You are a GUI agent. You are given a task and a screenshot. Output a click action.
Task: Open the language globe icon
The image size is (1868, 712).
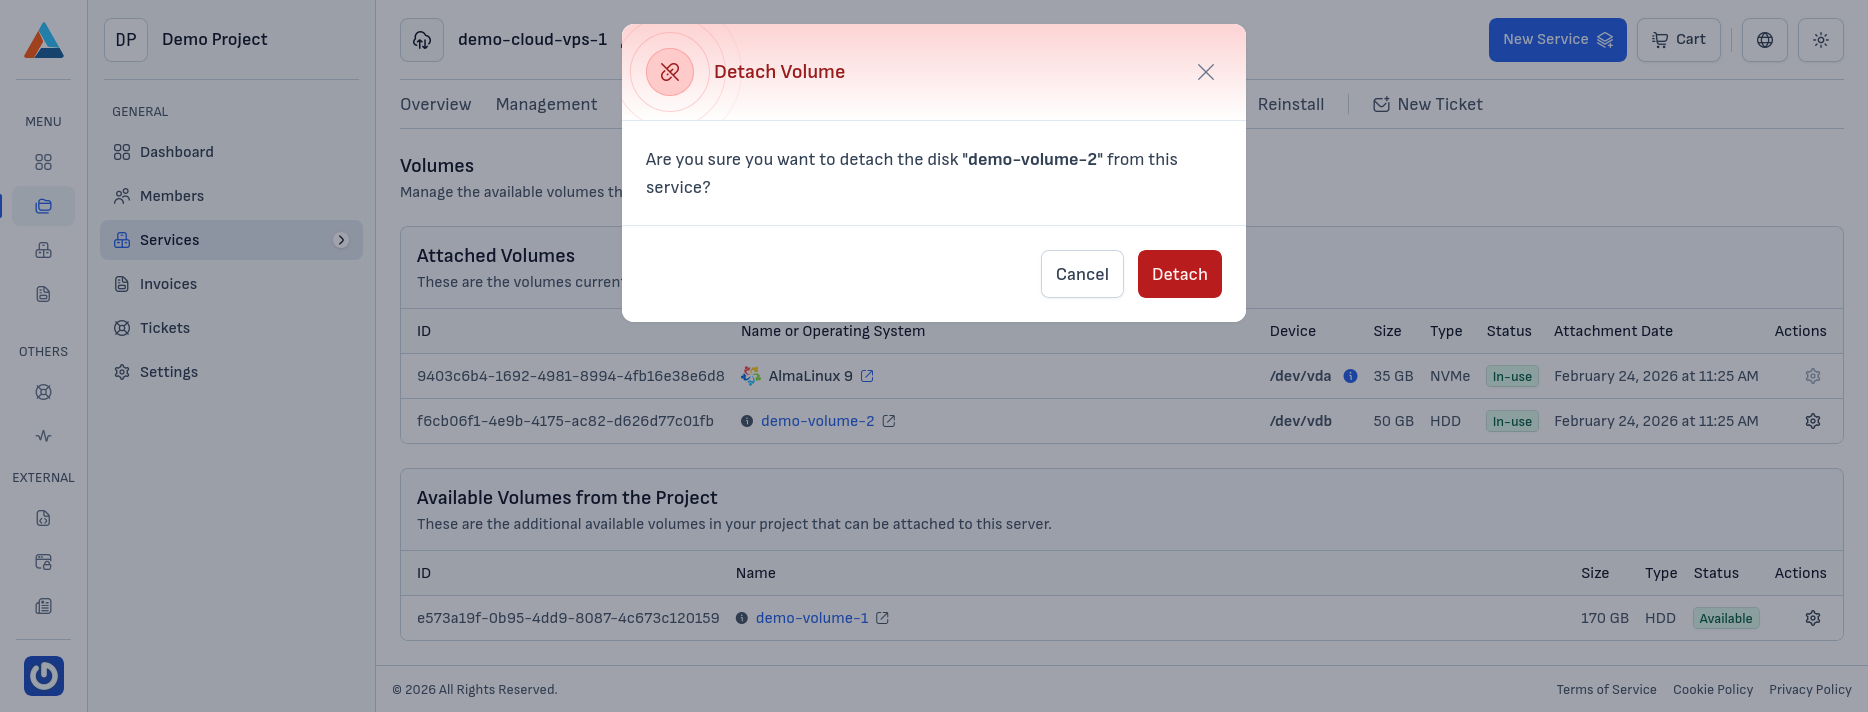1764,40
